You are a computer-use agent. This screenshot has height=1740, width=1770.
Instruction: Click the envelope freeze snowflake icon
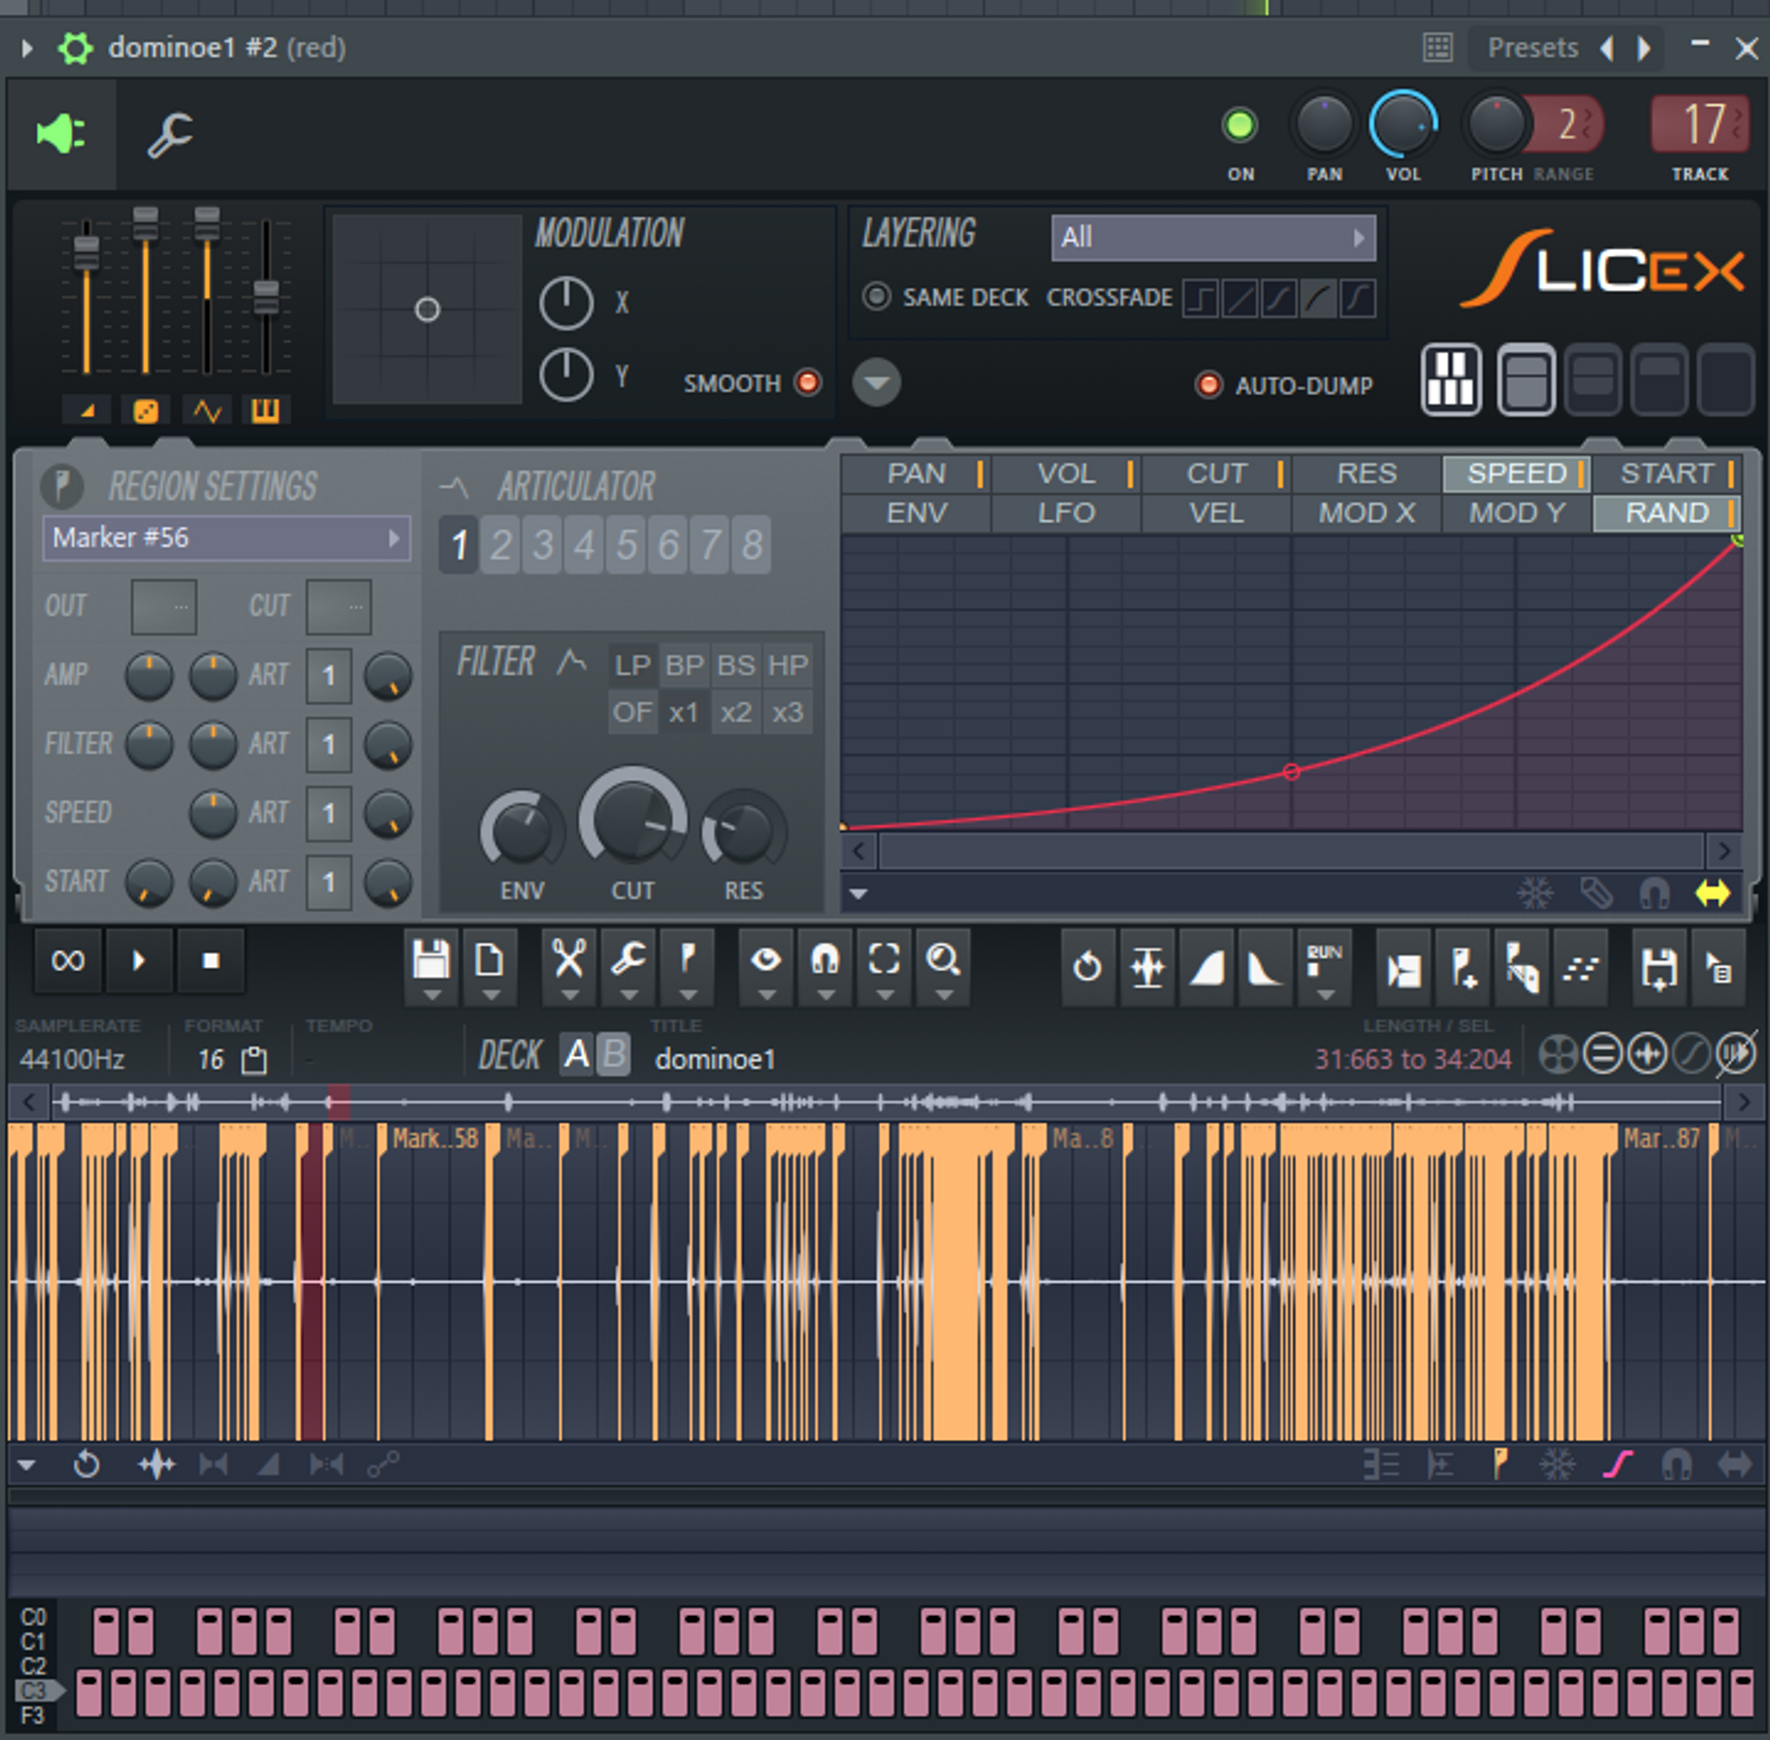1535,892
